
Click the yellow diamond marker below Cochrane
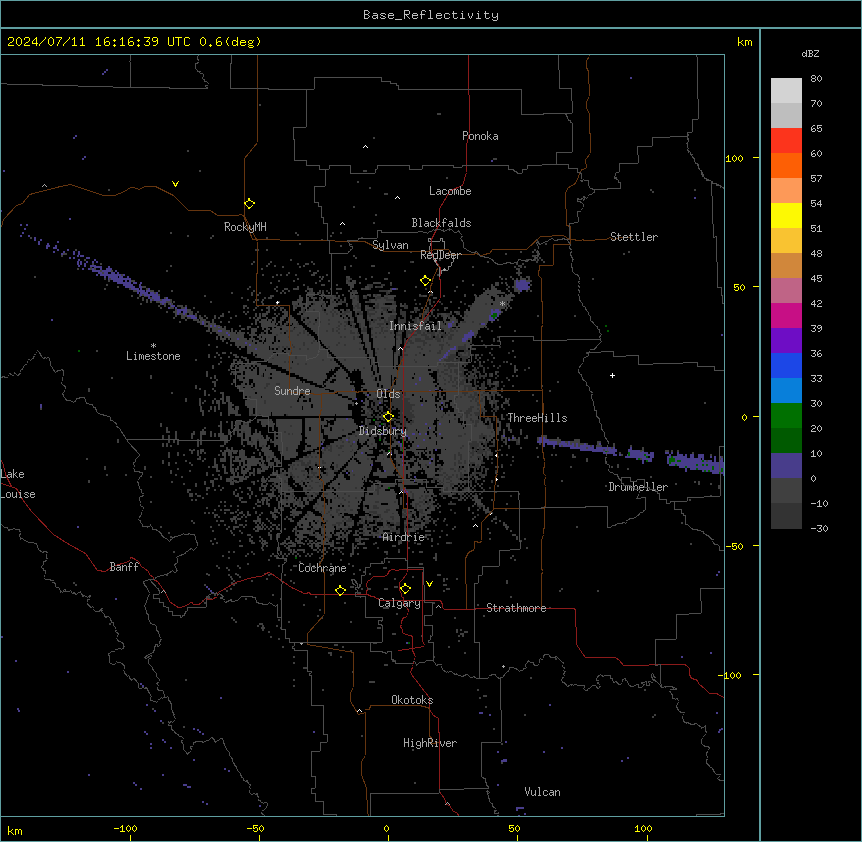click(340, 590)
